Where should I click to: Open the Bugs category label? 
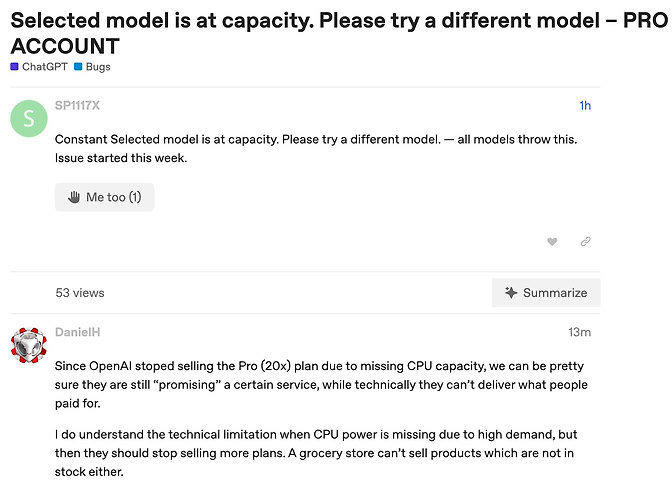98,67
